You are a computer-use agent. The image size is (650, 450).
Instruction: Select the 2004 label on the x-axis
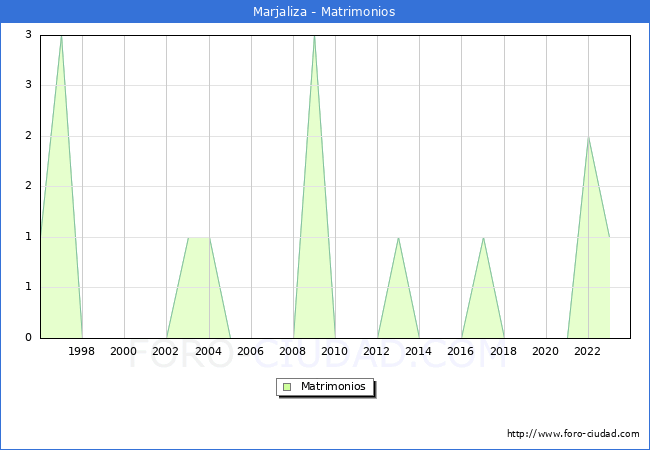pyautogui.click(x=208, y=351)
